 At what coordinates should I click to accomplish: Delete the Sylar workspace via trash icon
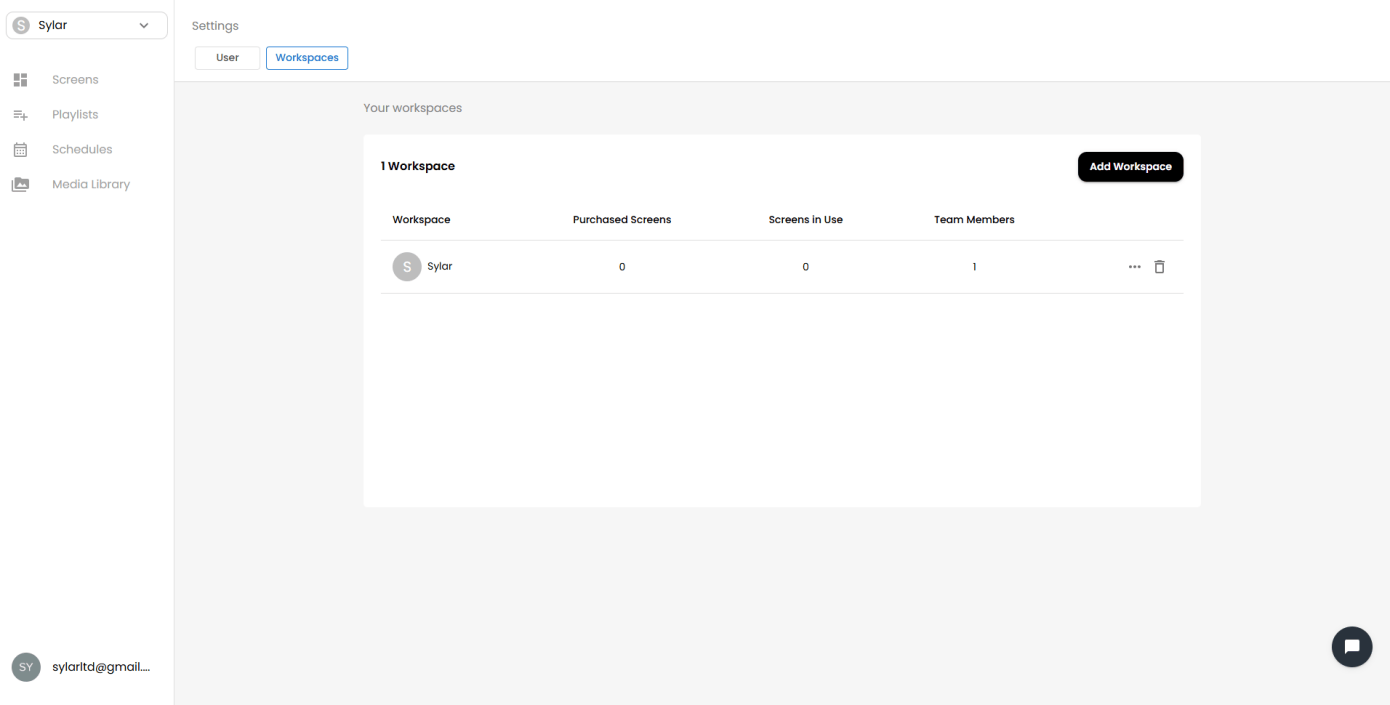click(1159, 267)
